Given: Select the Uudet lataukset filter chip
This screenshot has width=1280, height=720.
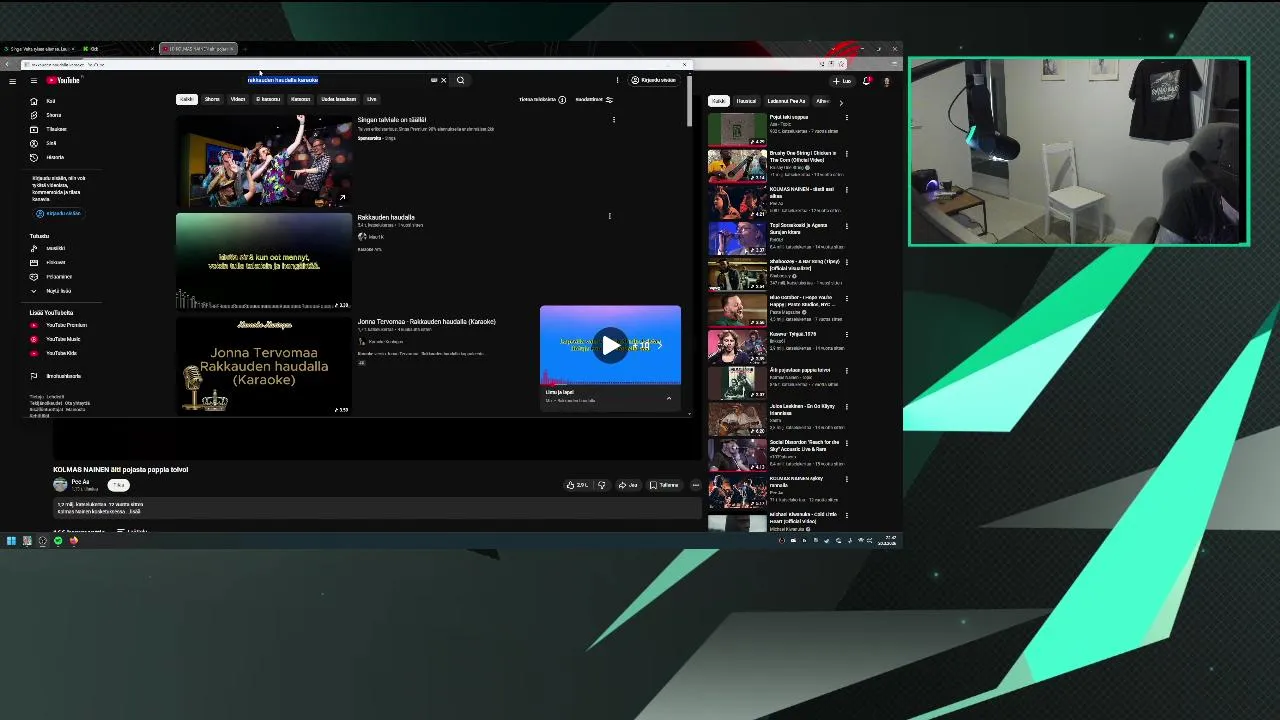Looking at the screenshot, I should point(338,99).
